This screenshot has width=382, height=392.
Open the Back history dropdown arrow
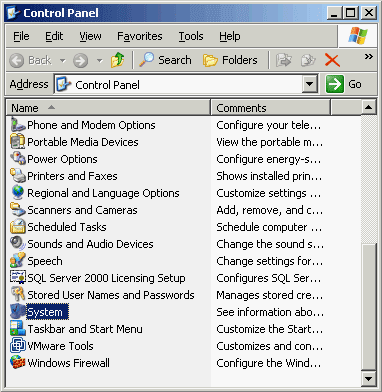pos(62,61)
